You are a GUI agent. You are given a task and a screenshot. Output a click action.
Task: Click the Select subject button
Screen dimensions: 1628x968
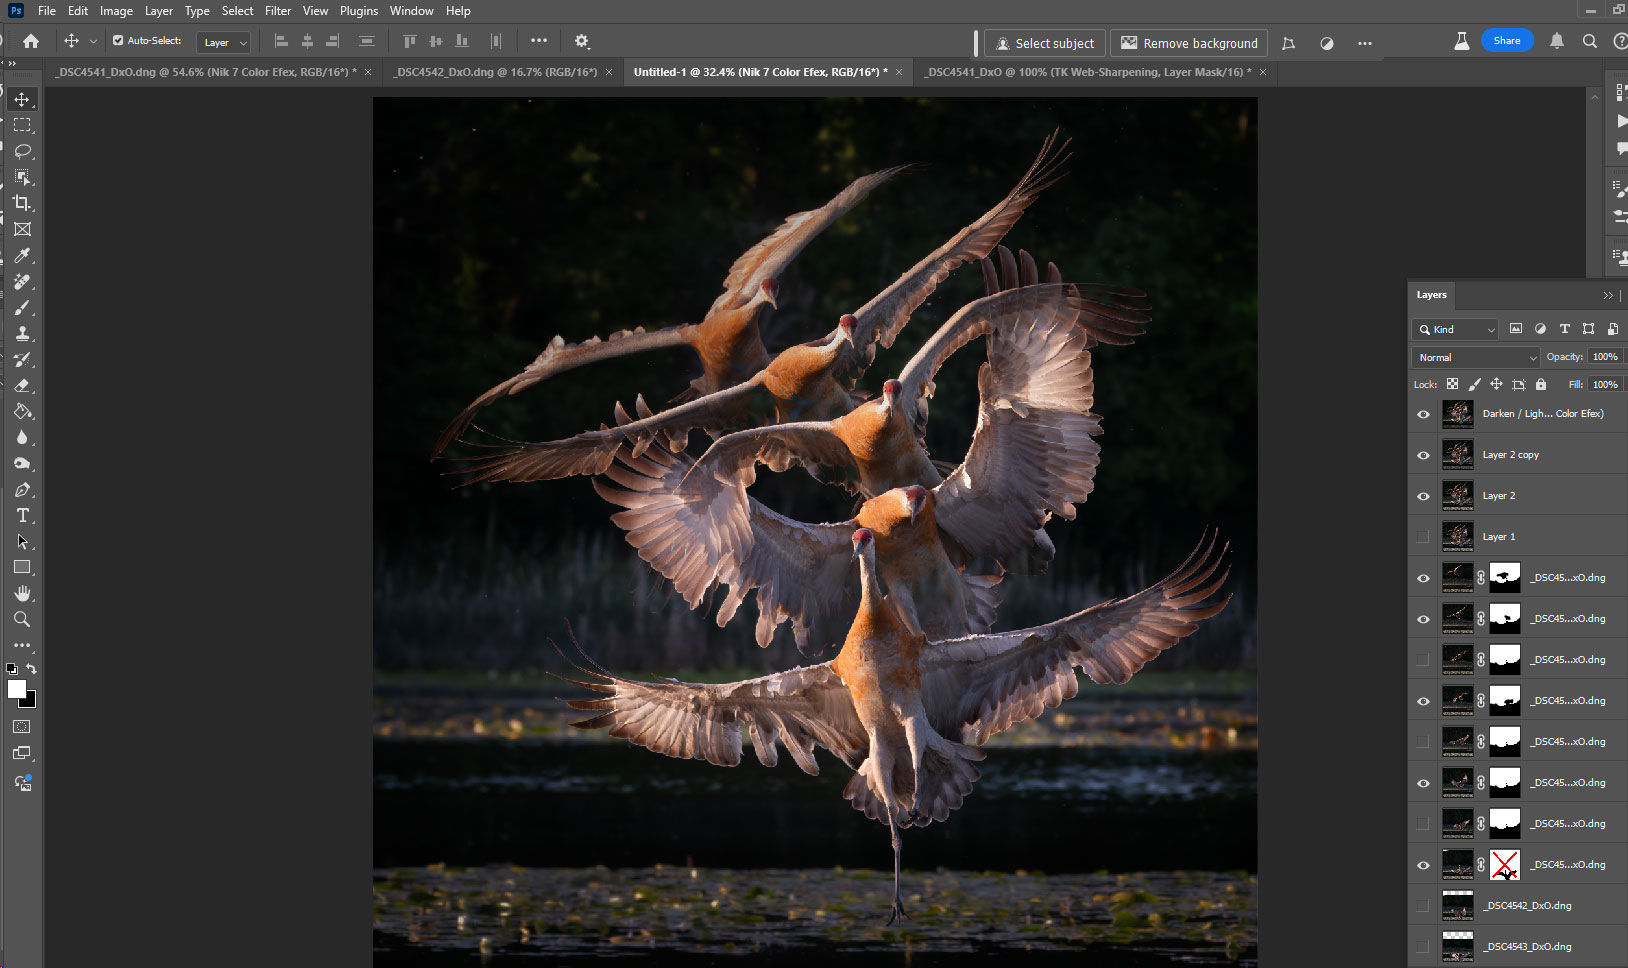1045,43
